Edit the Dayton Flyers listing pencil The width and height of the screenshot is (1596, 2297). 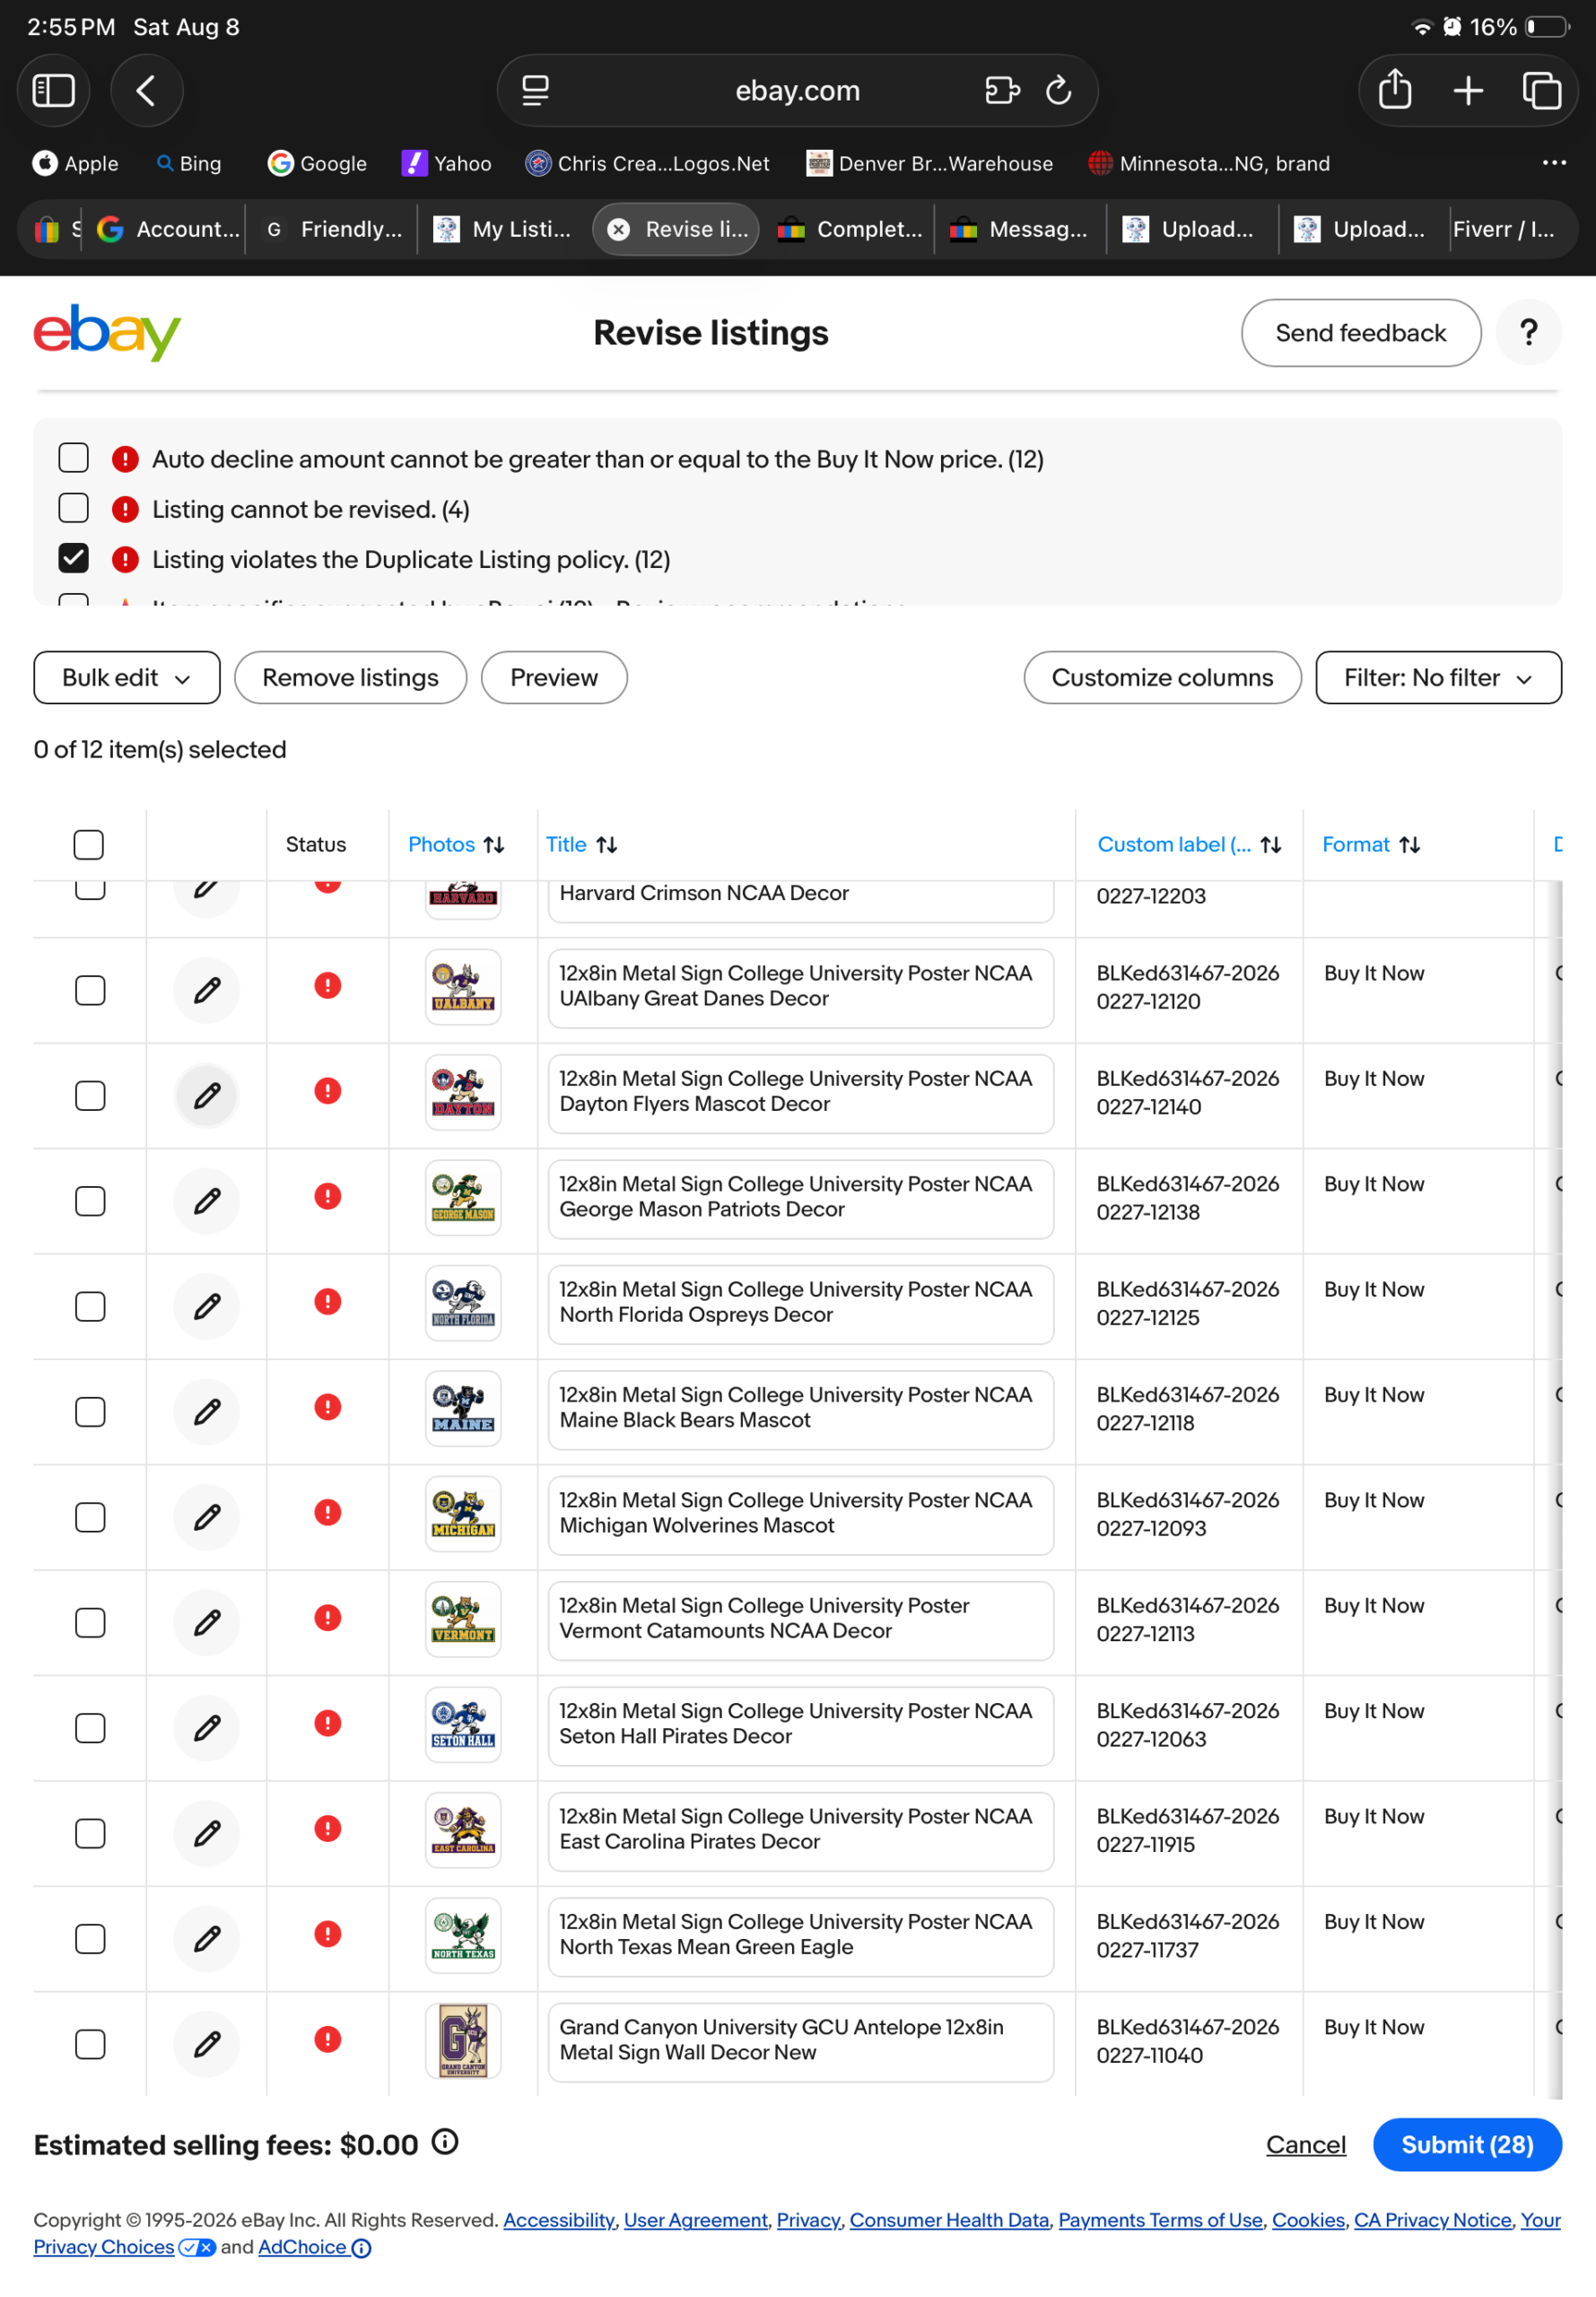click(x=207, y=1096)
